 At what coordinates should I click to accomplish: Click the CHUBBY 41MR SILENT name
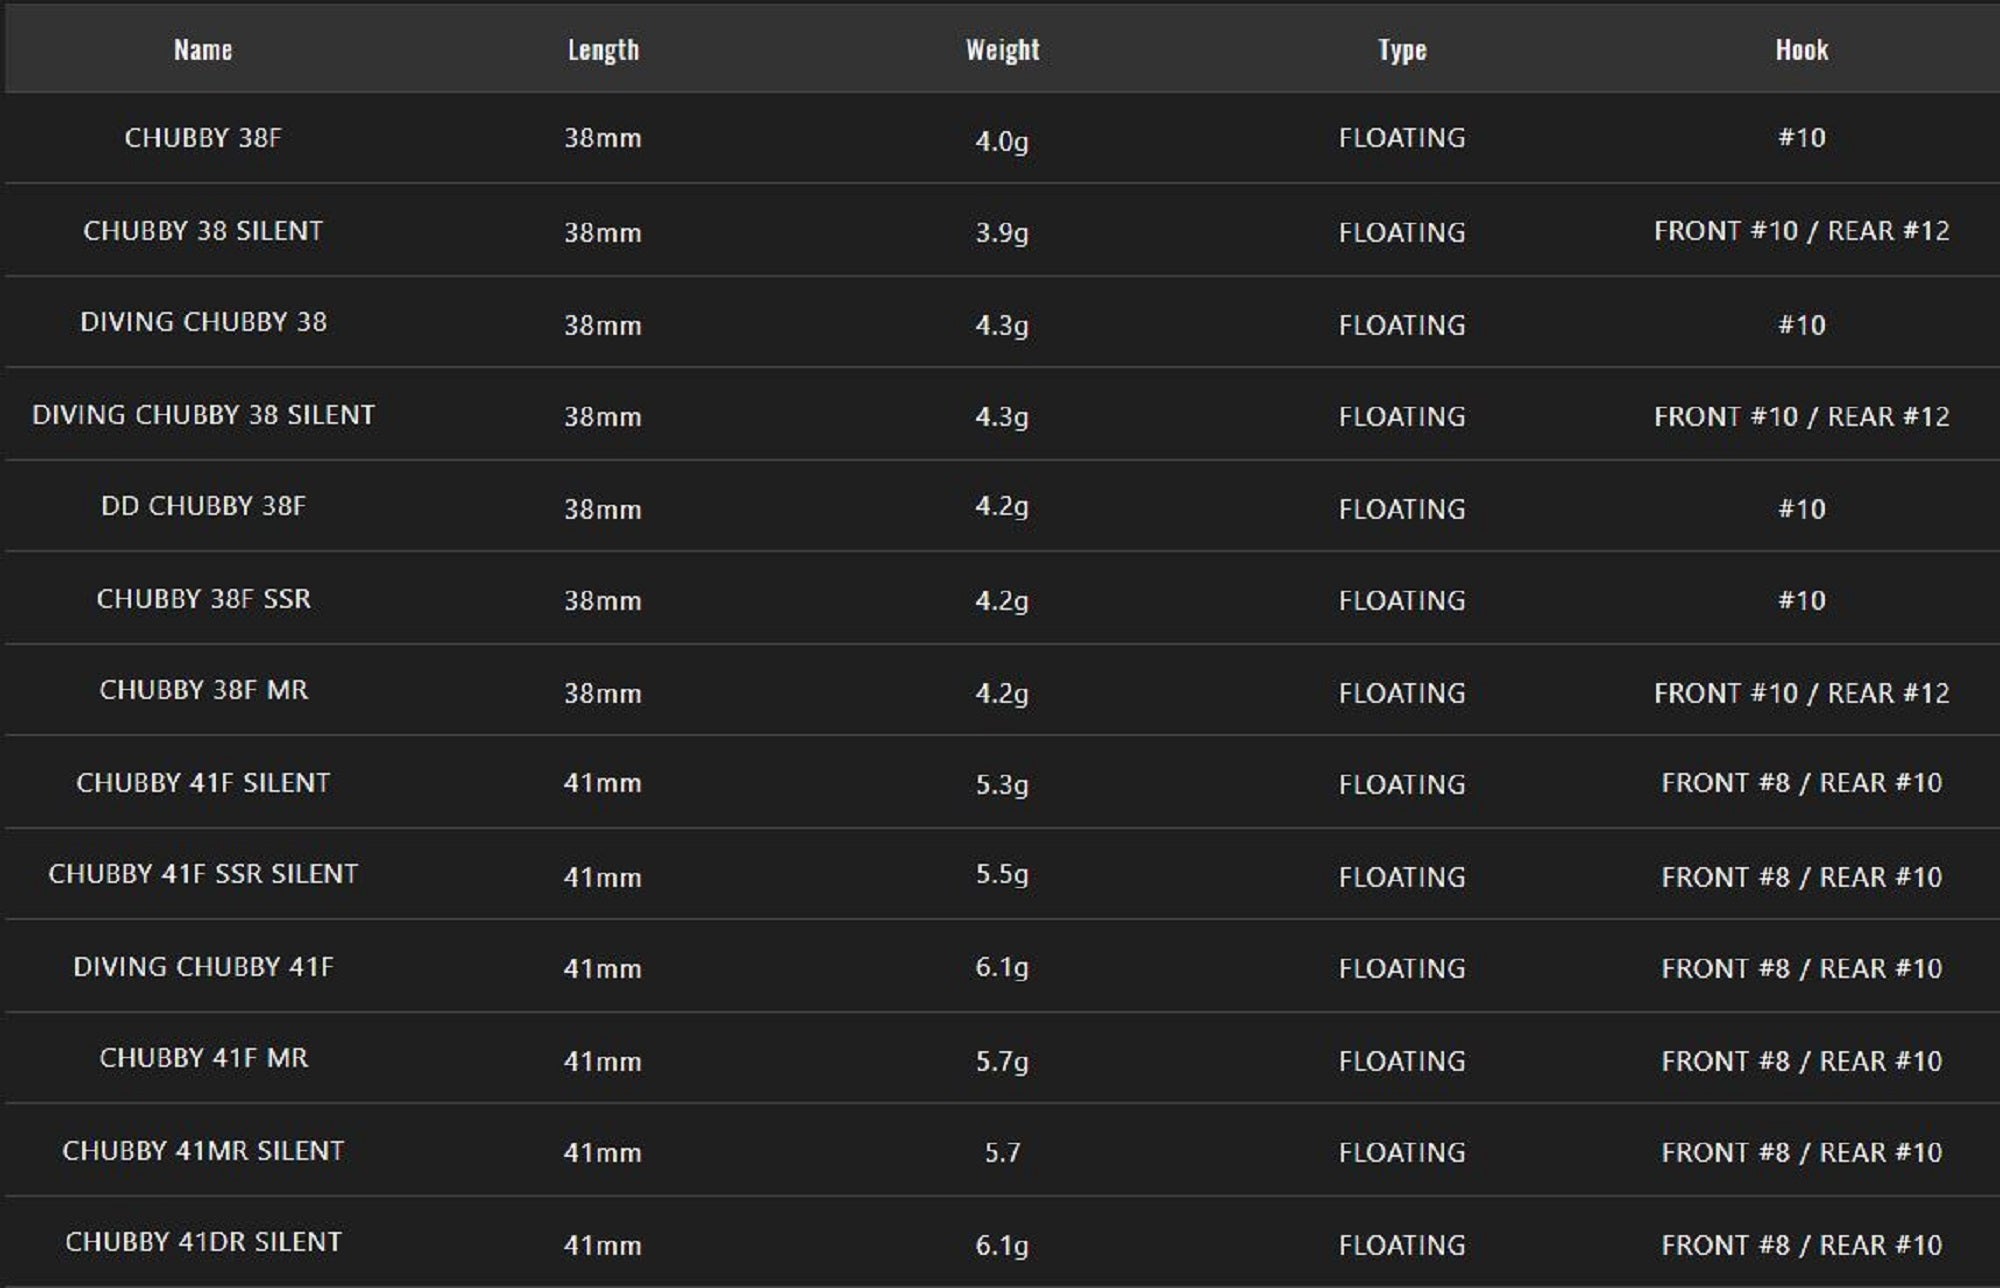(x=203, y=1151)
